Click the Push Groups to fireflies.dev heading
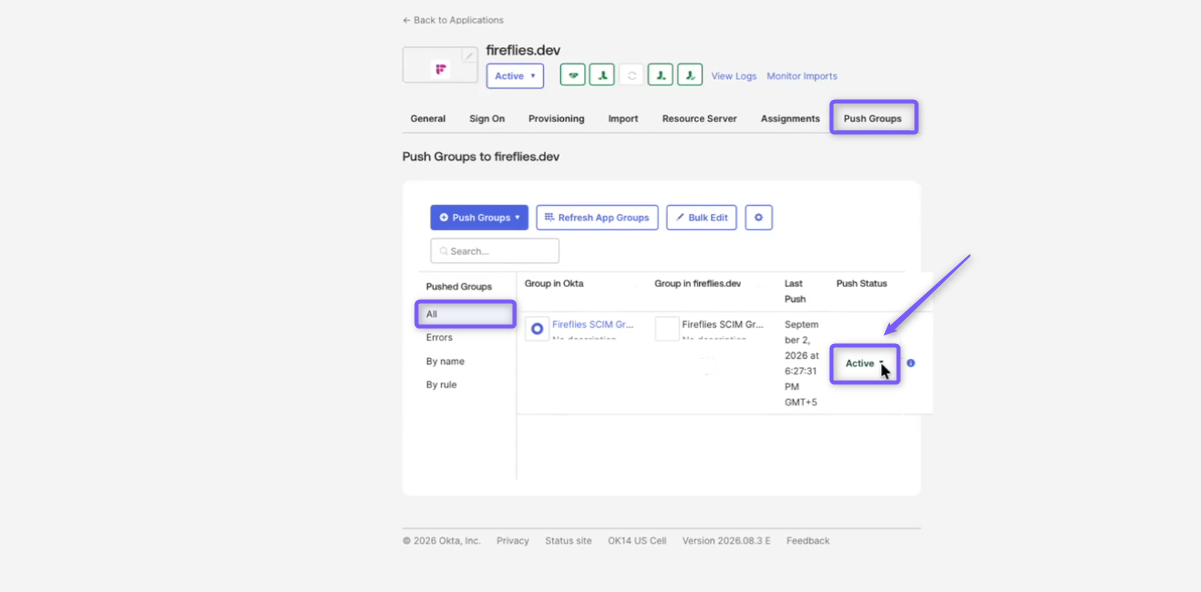This screenshot has width=1201, height=592. click(x=481, y=157)
